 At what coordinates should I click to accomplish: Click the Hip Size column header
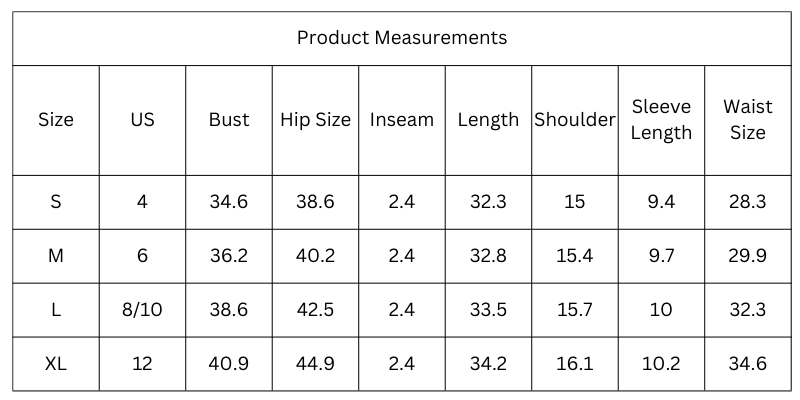point(315,120)
